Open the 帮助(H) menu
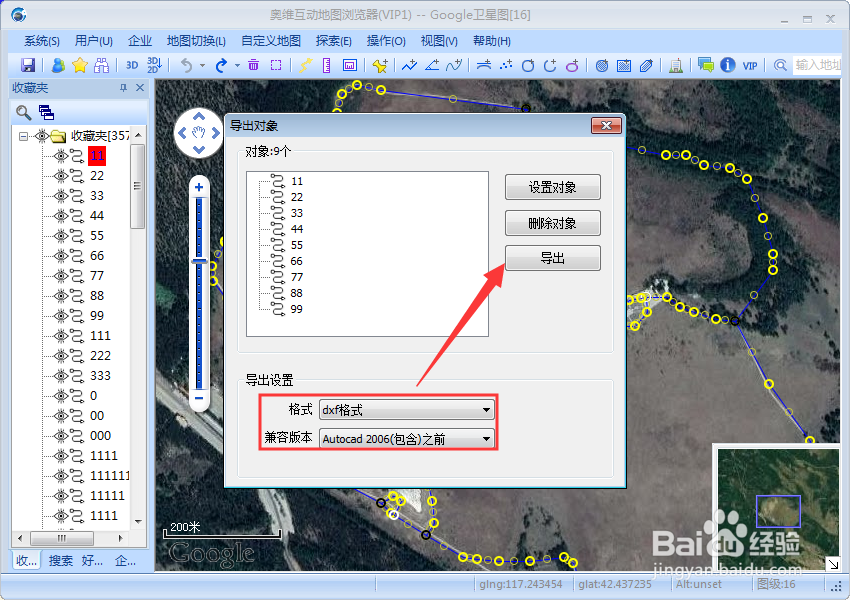This screenshot has width=850, height=600. coord(492,41)
